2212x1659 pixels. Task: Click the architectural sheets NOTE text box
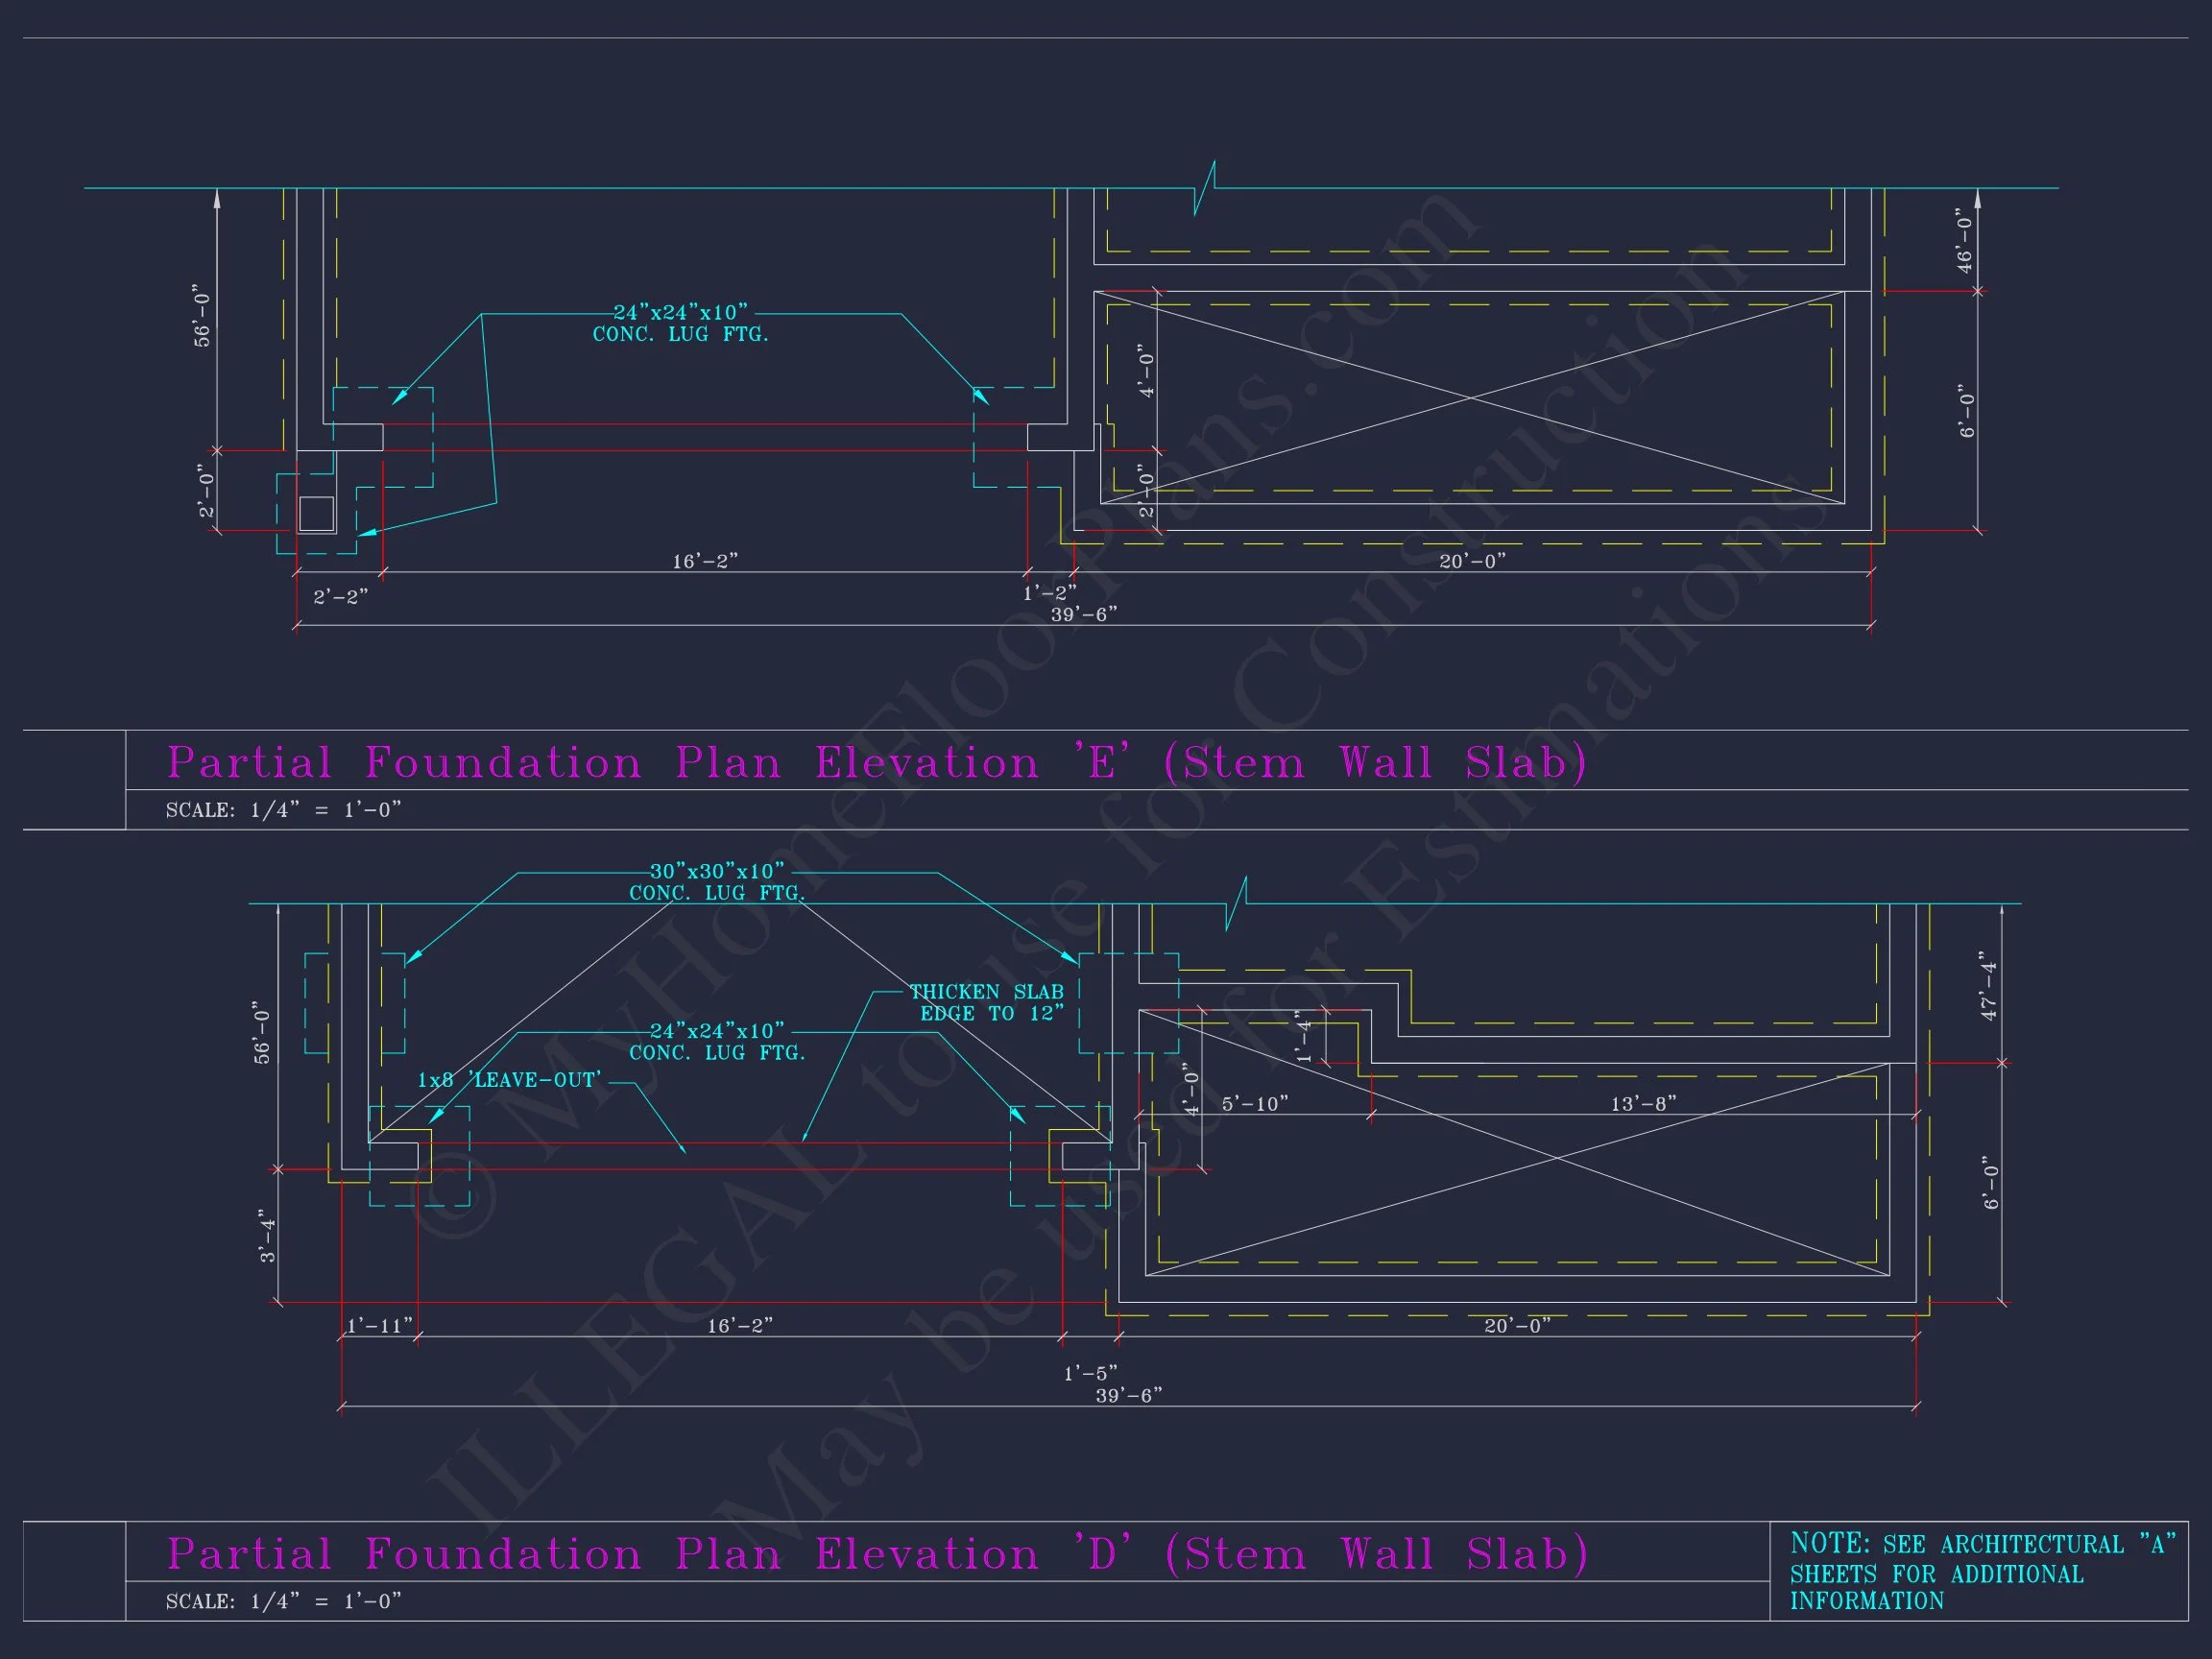coord(1978,1571)
